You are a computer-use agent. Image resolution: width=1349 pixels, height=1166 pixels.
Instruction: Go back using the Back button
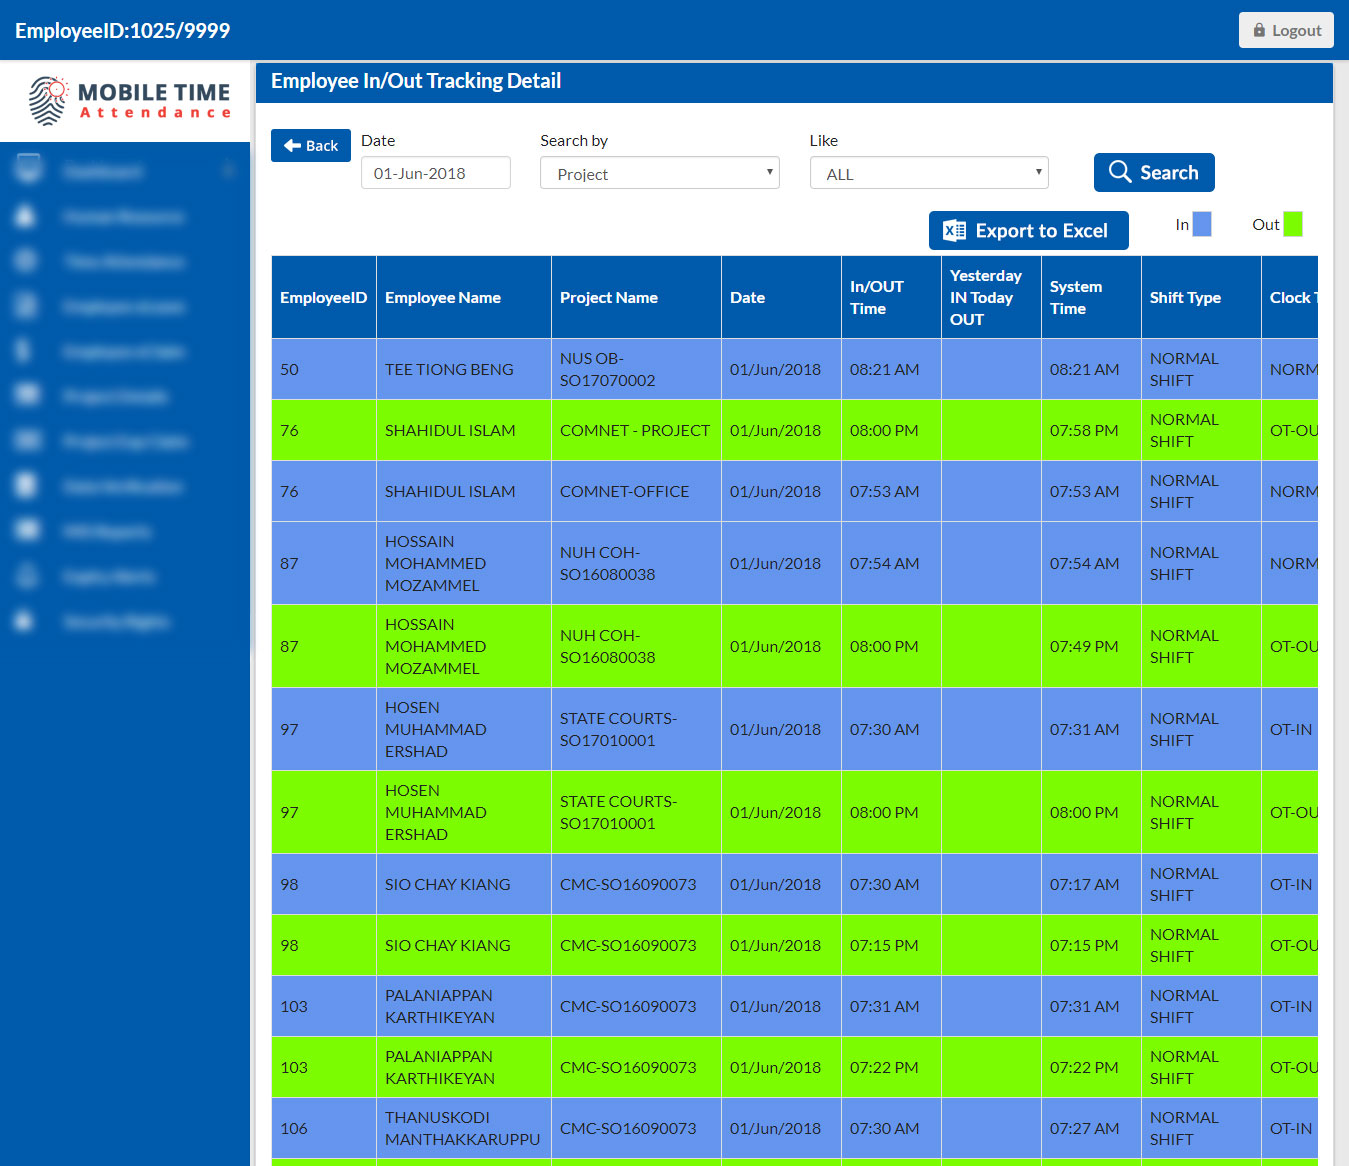311,145
